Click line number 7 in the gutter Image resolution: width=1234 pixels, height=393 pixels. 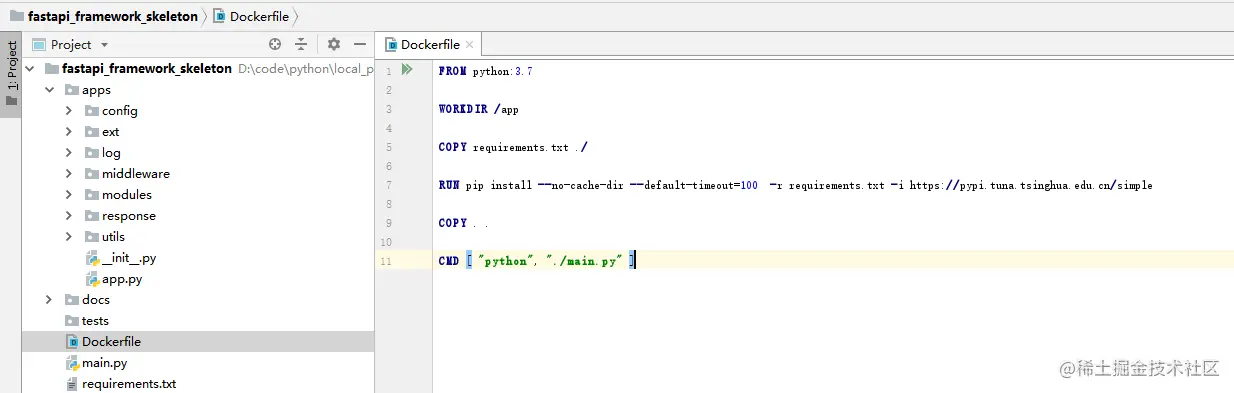388,185
